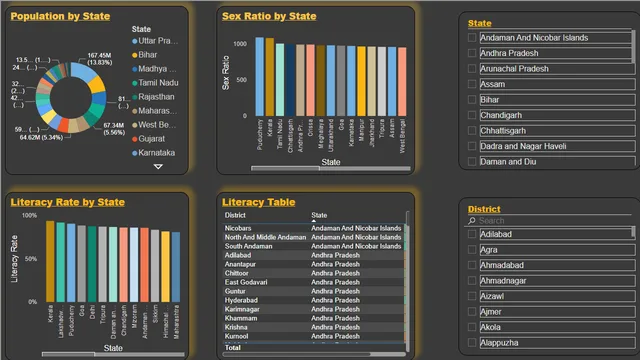Click the Bihar legend color dot
640x360 pixels.
pos(134,55)
